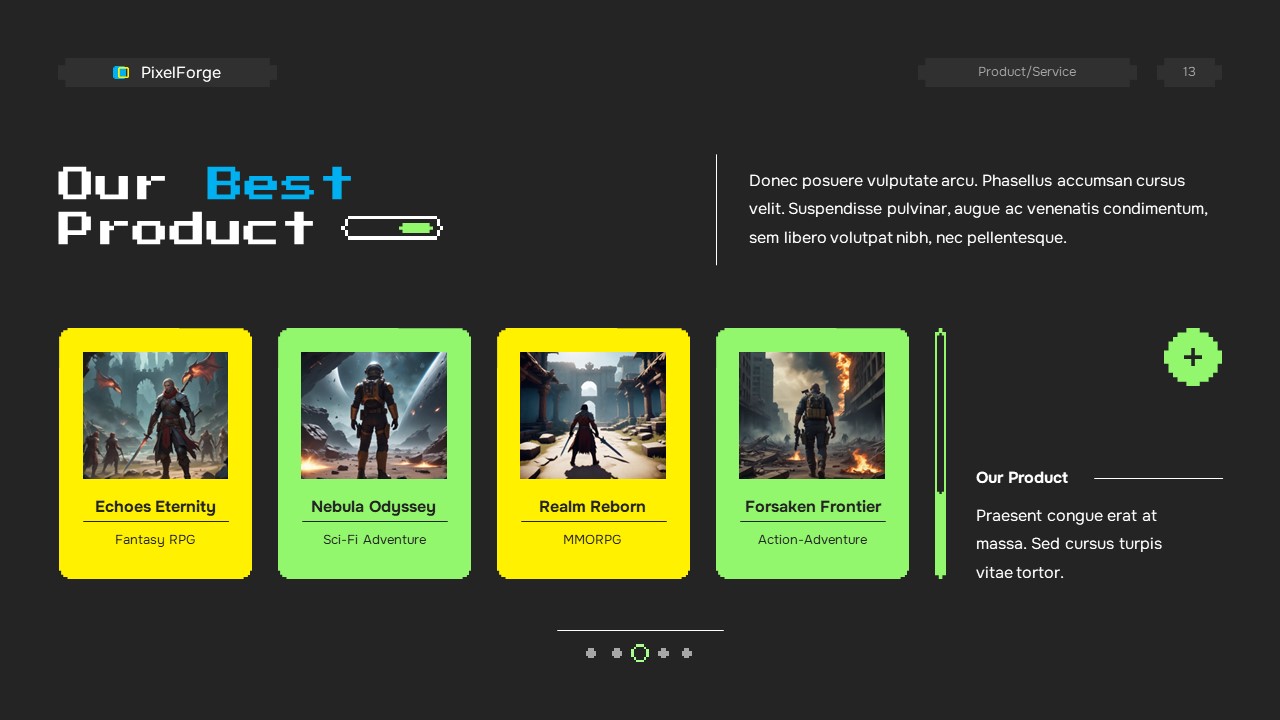Viewport: 1280px width, 720px height.
Task: Click the Sci-Fi Adventure genre label
Action: (x=374, y=539)
